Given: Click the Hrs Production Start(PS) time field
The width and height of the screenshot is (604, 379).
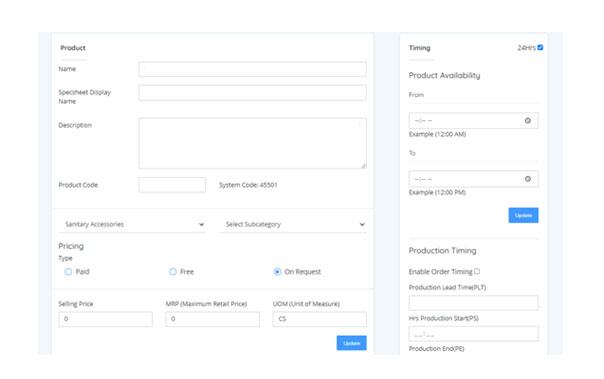Looking at the screenshot, I should coord(473,334).
